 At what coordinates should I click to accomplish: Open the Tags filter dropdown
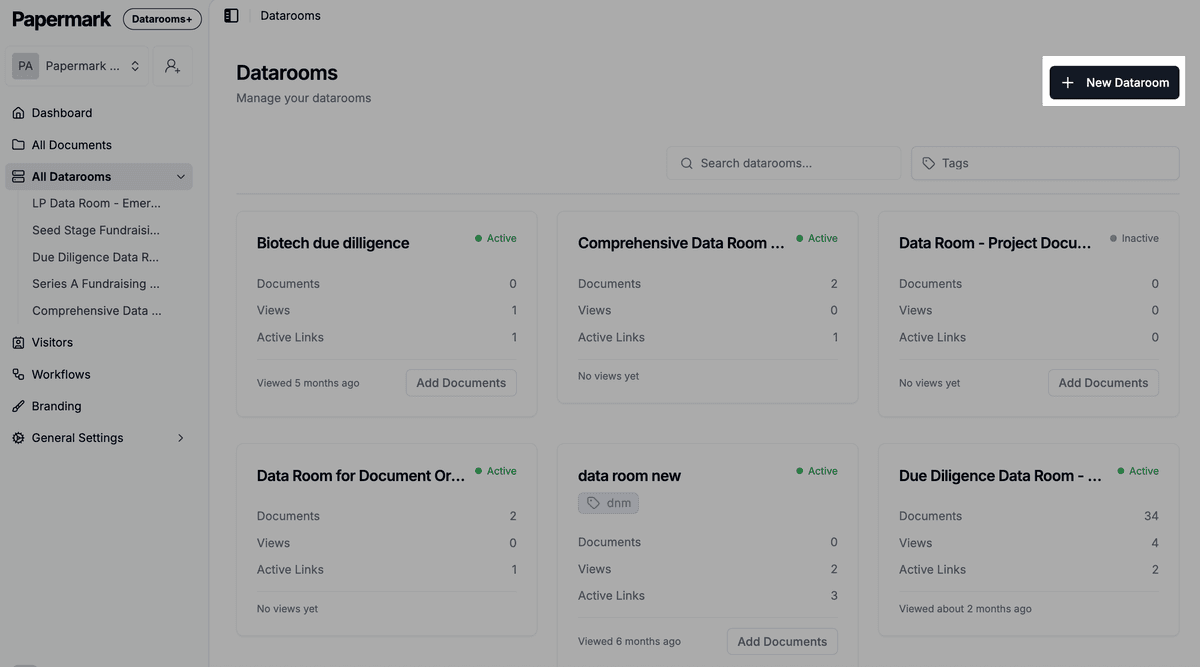[x=1045, y=163]
